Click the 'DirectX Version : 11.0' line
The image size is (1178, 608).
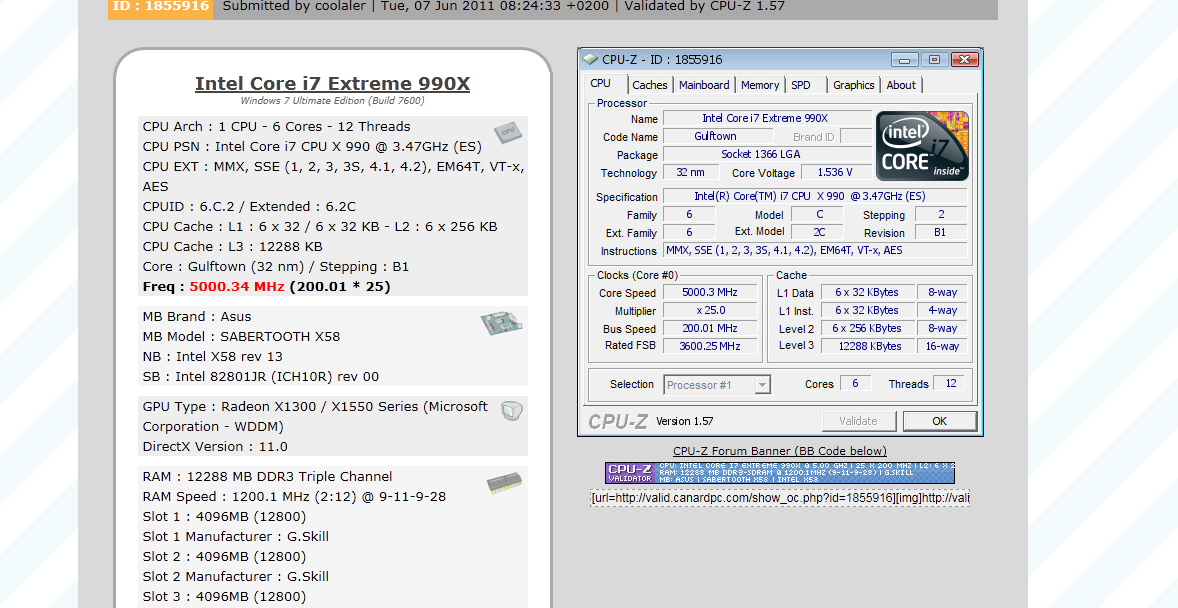[x=215, y=446]
